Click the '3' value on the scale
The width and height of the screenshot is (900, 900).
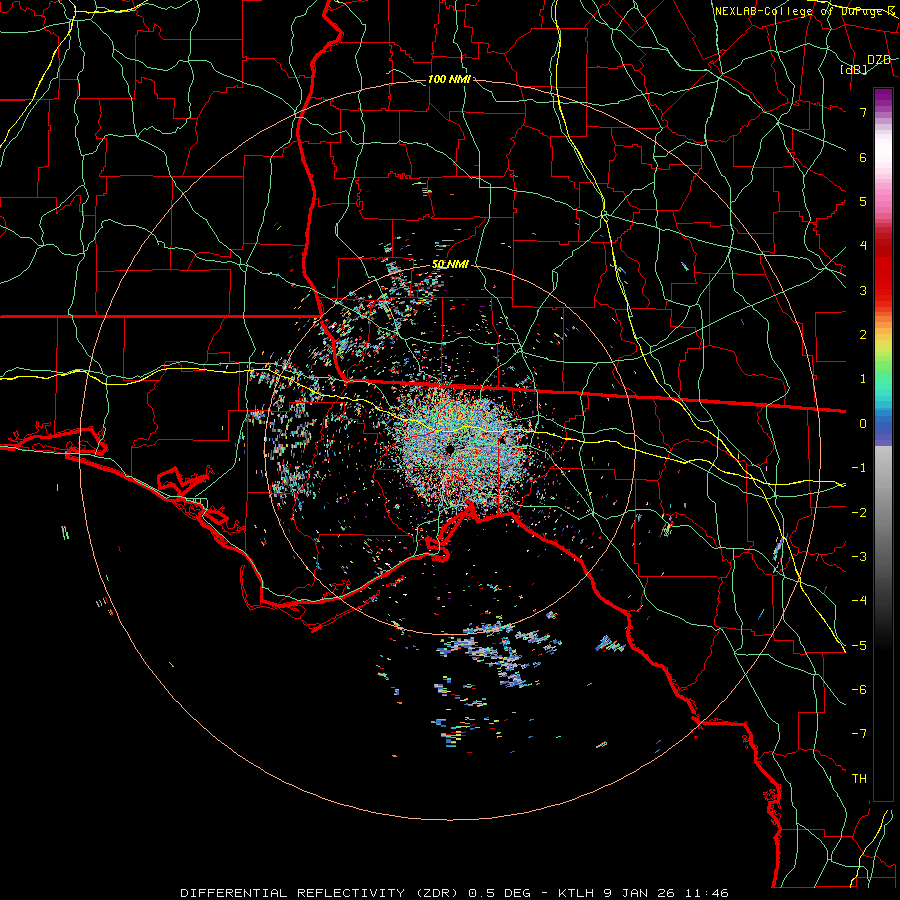click(x=863, y=290)
